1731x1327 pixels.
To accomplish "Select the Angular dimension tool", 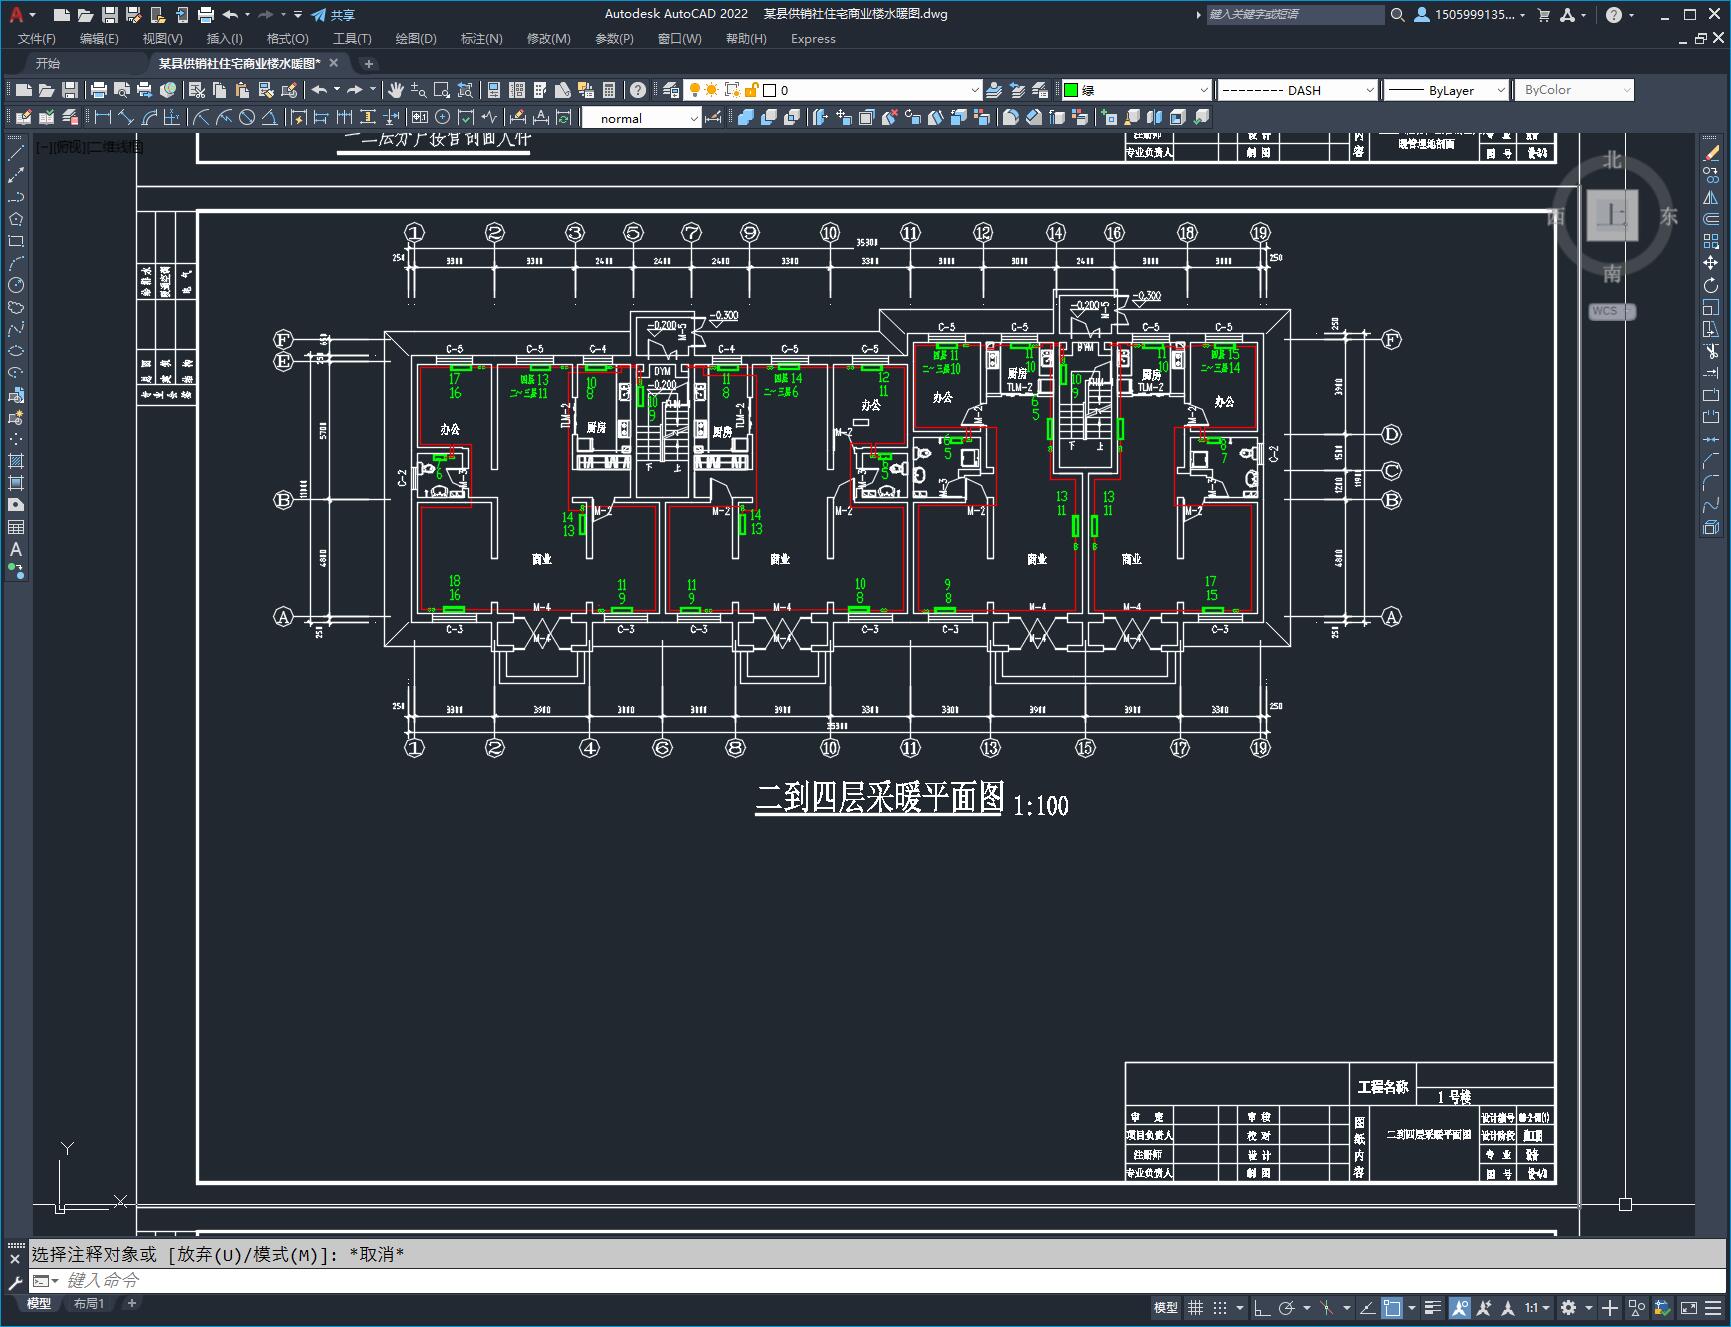I will point(270,118).
